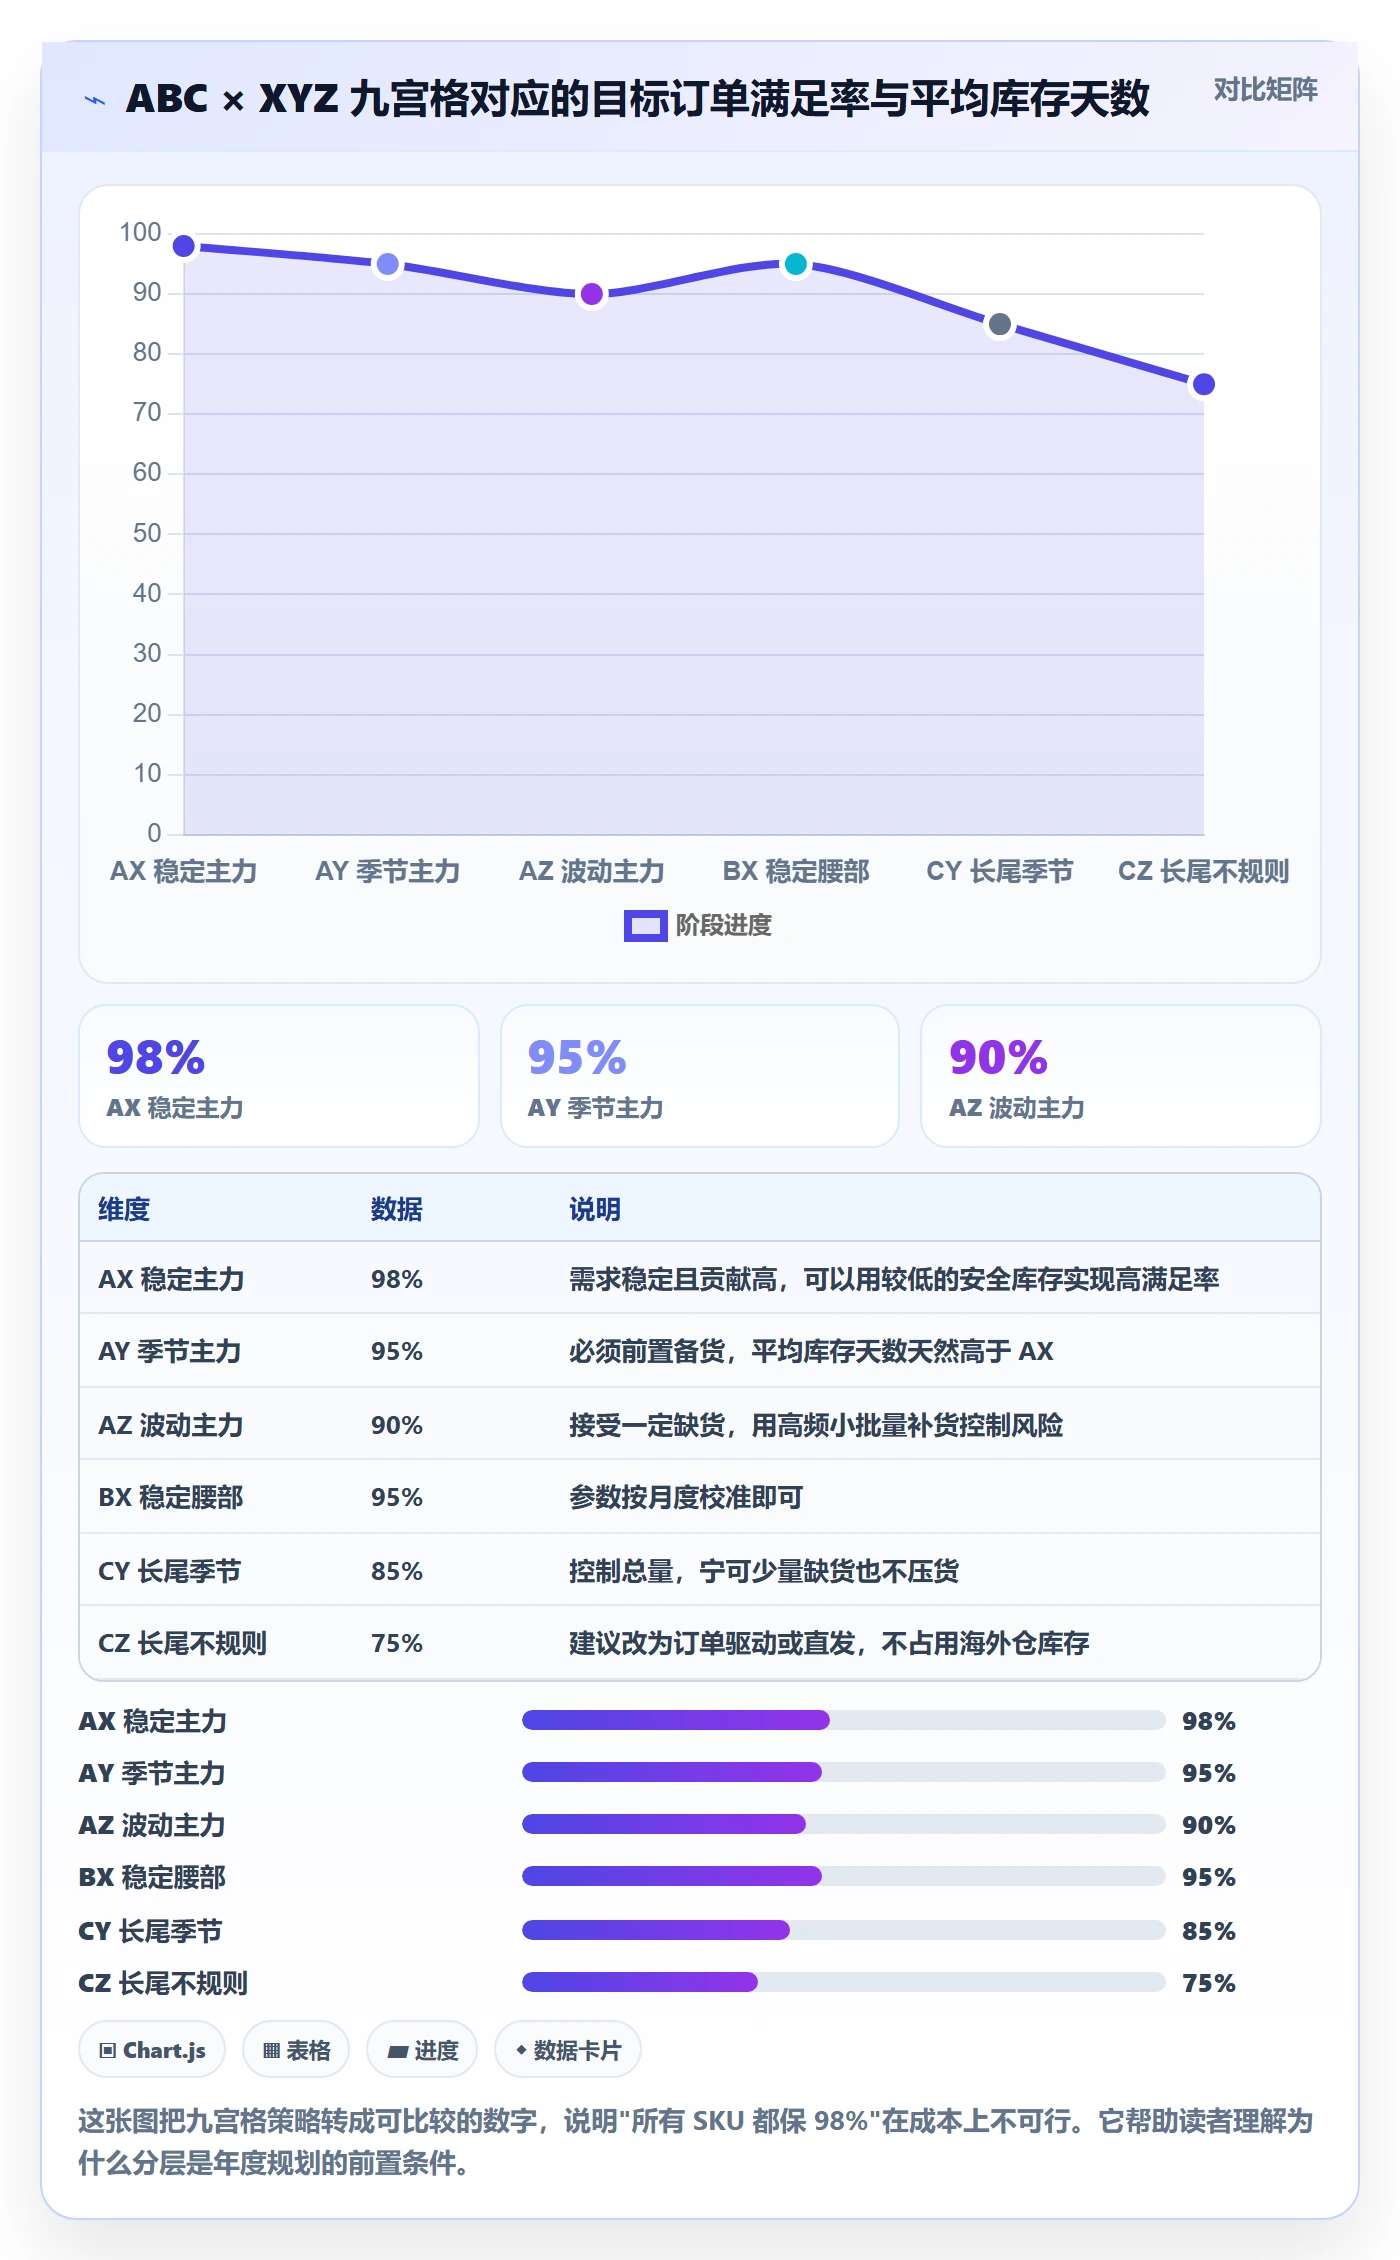Screen dimensions: 1400x2260
Task: Click the CZ 长尾不规则 x-axis label
Action: (x=1204, y=871)
